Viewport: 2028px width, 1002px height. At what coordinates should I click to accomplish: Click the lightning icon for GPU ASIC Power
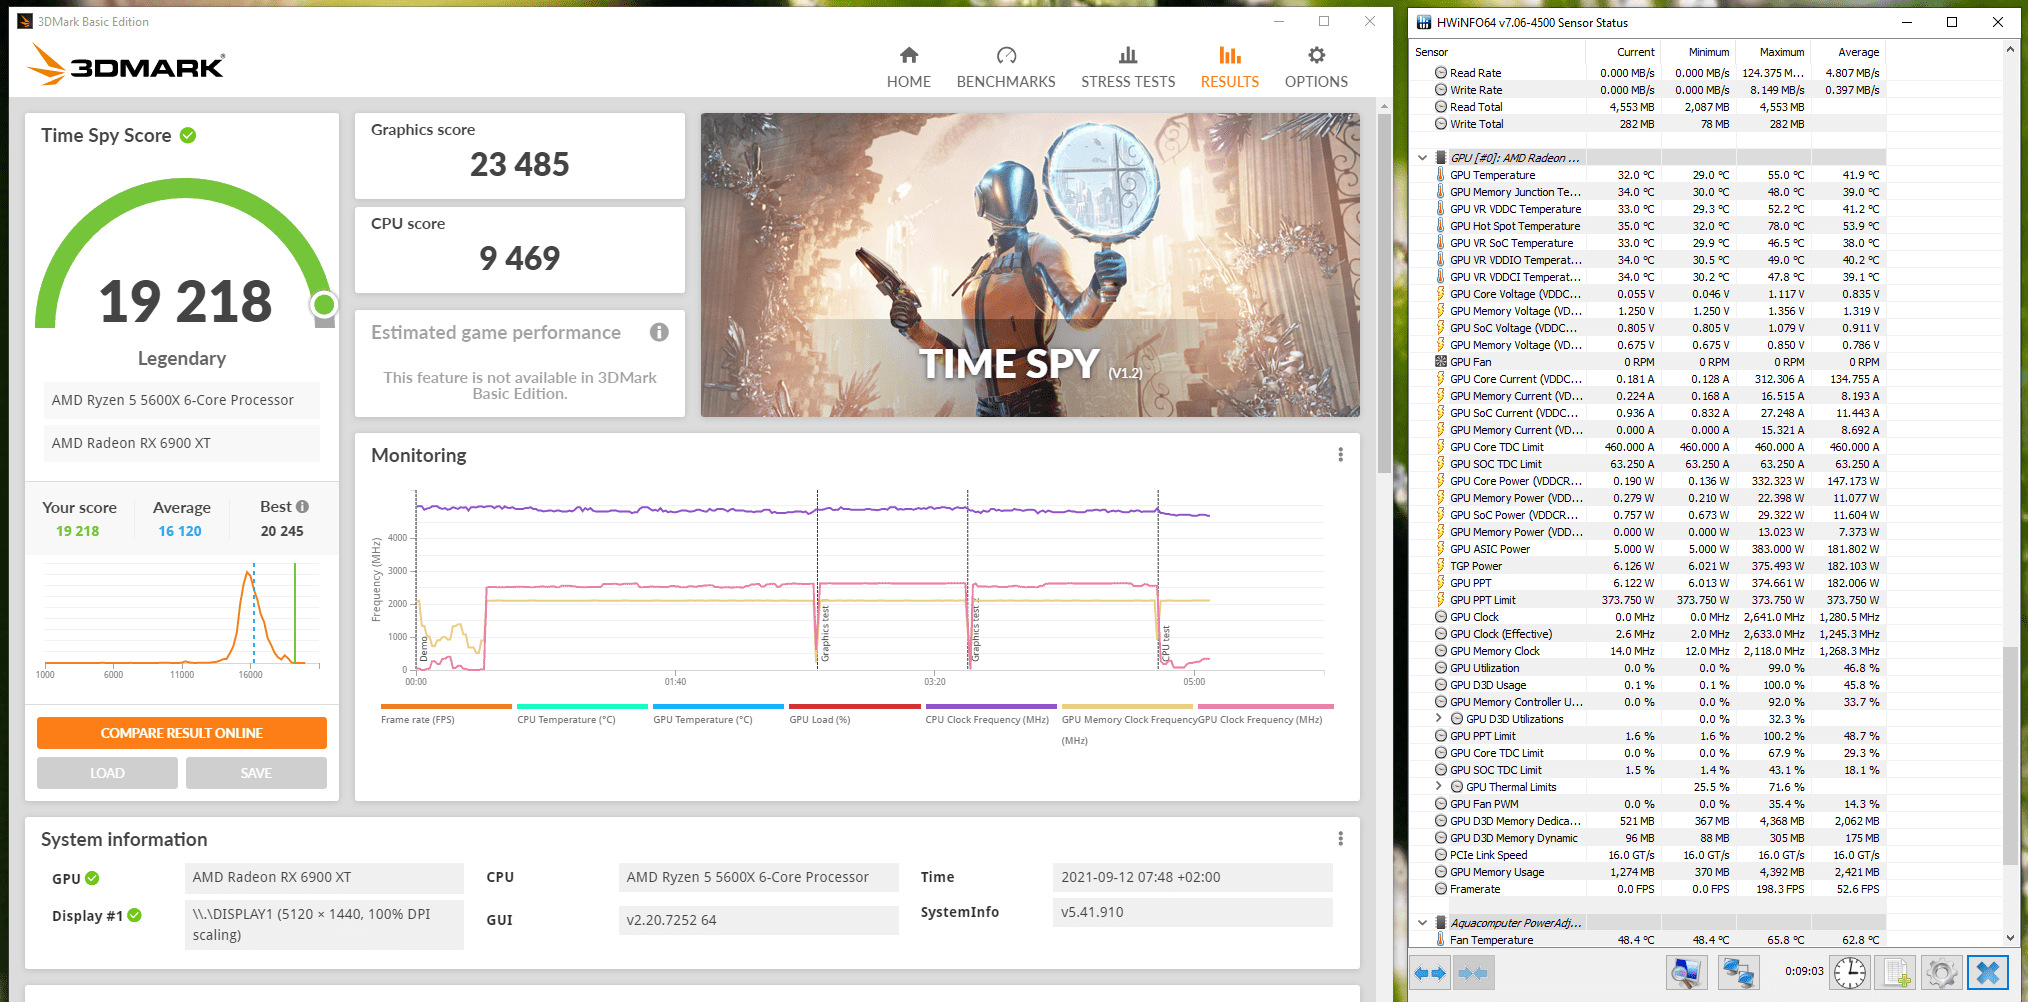coord(1441,549)
